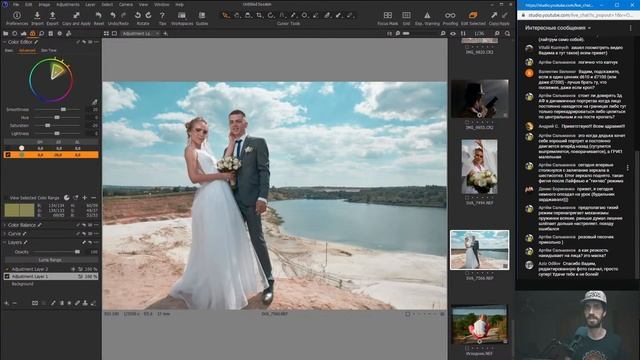Viewport: 640px width, 360px height.
Task: Toggle checkbox of selected orange color range row
Action: point(7,155)
